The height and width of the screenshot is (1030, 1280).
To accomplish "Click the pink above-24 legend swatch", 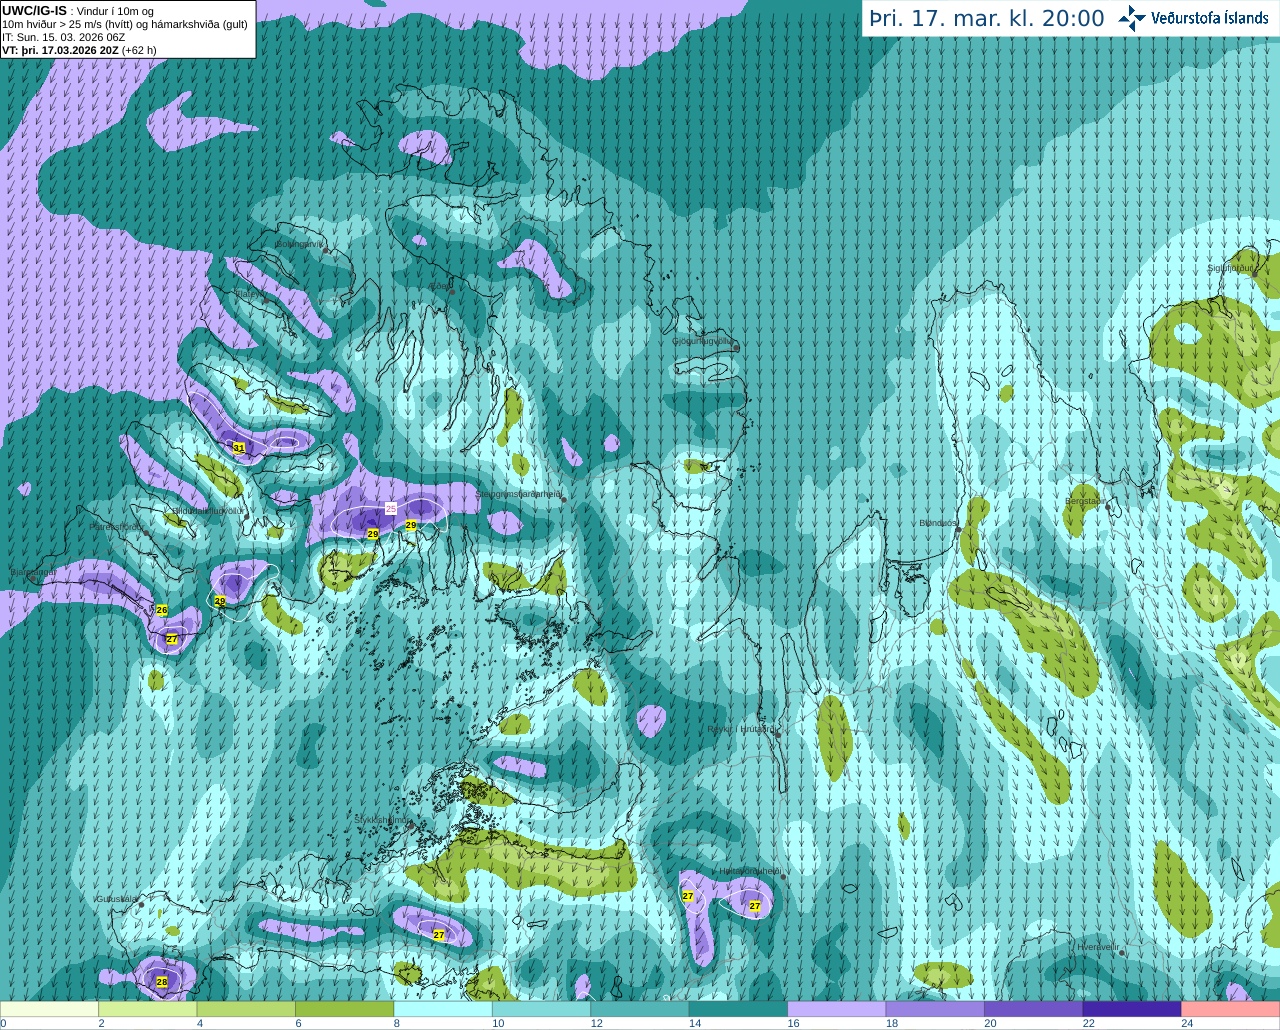I will pyautogui.click(x=1231, y=1008).
